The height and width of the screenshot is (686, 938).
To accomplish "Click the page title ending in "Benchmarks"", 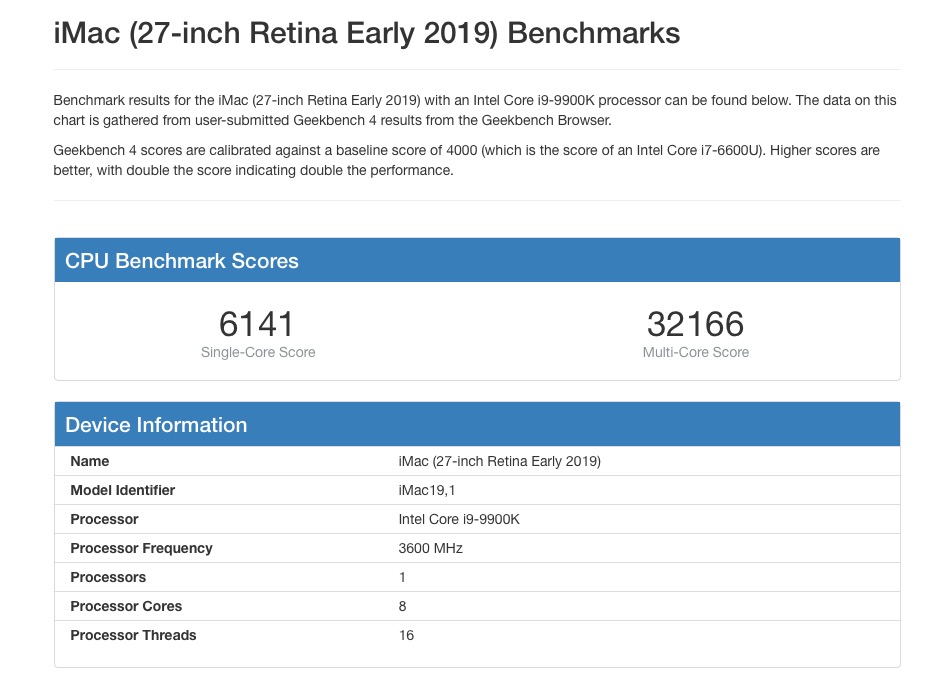I will pyautogui.click(x=367, y=33).
